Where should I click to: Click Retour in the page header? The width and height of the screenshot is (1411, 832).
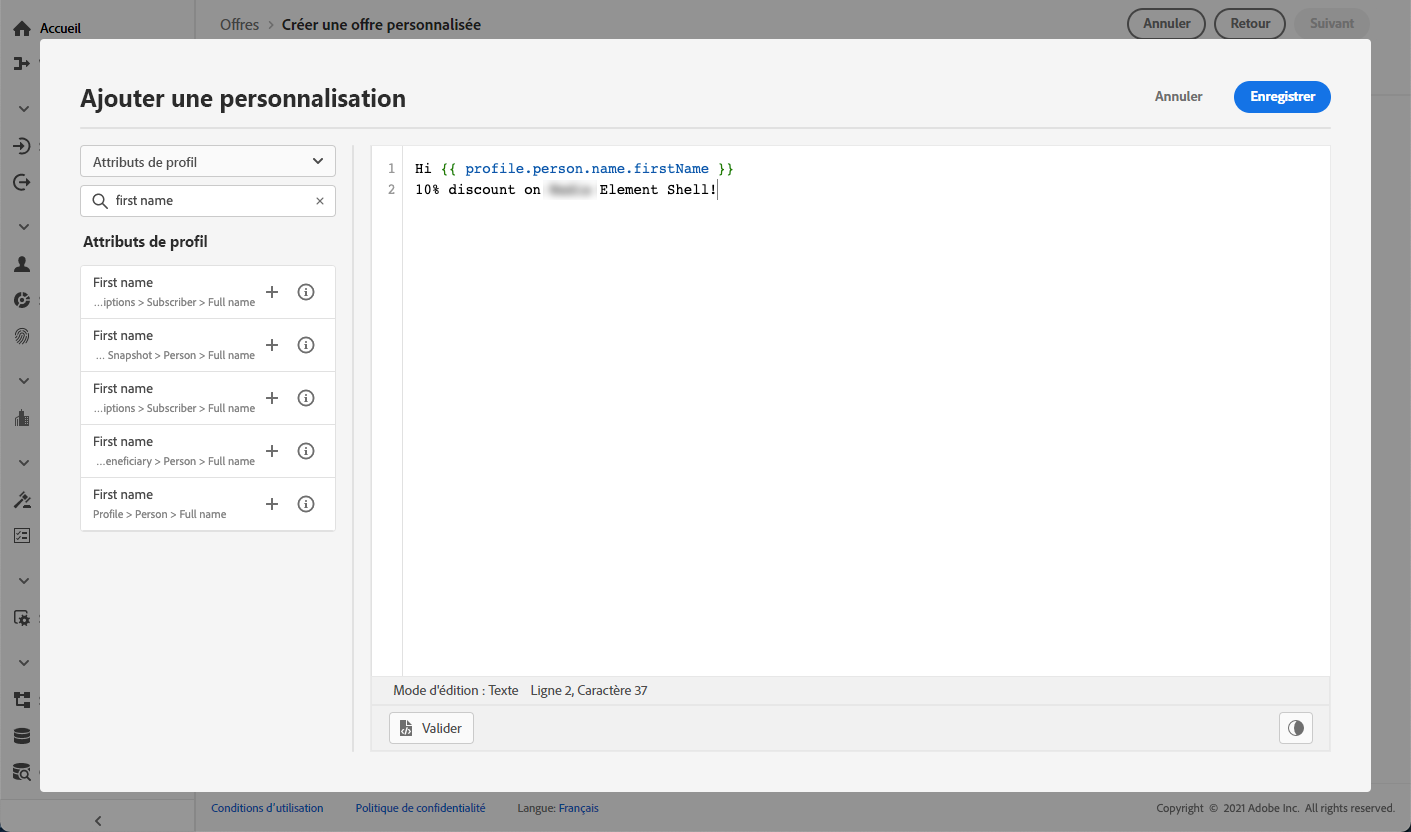coord(1250,24)
